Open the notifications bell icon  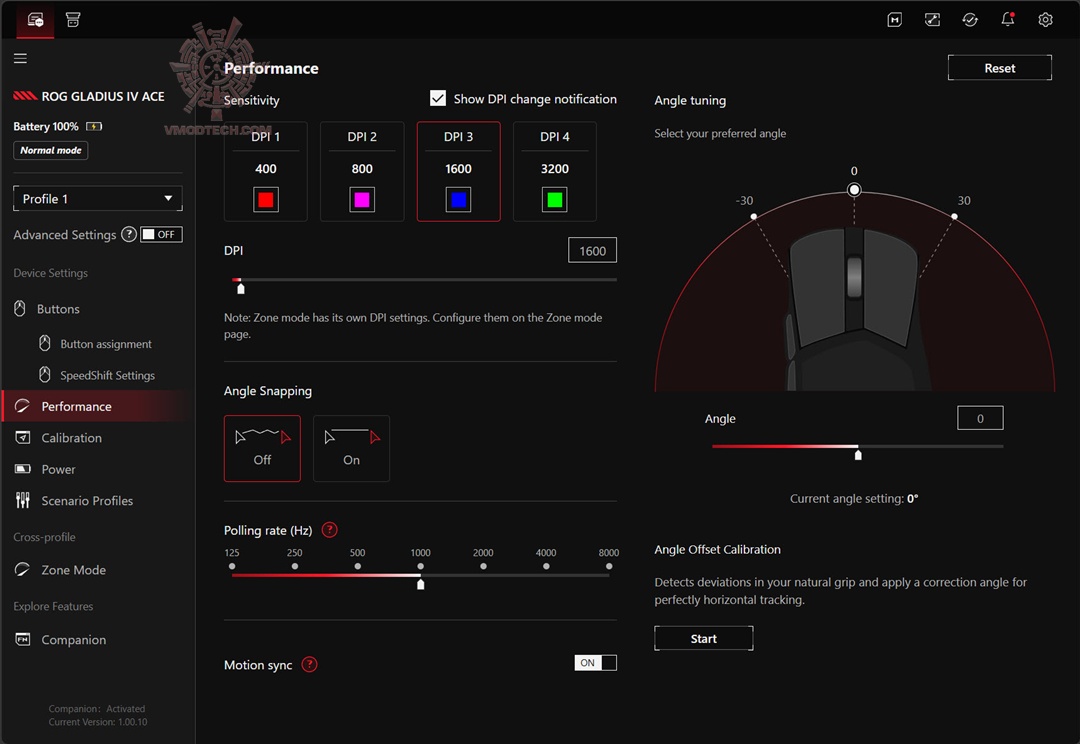1008,19
